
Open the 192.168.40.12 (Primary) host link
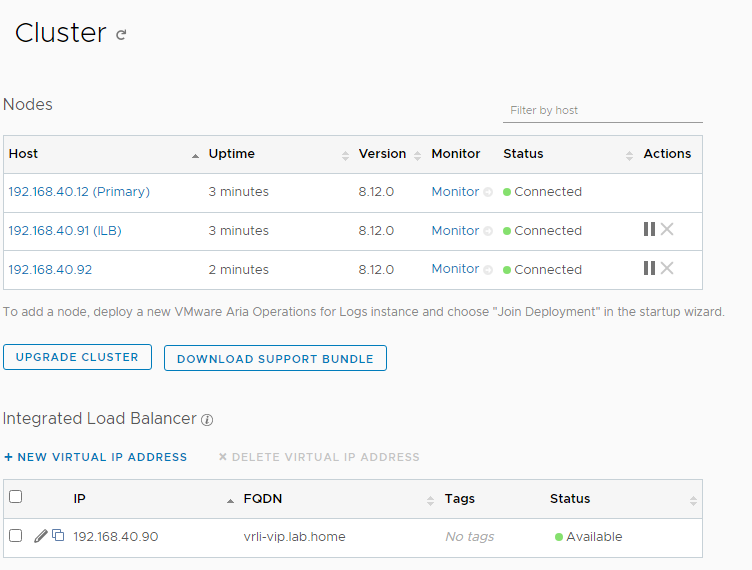coord(79,191)
